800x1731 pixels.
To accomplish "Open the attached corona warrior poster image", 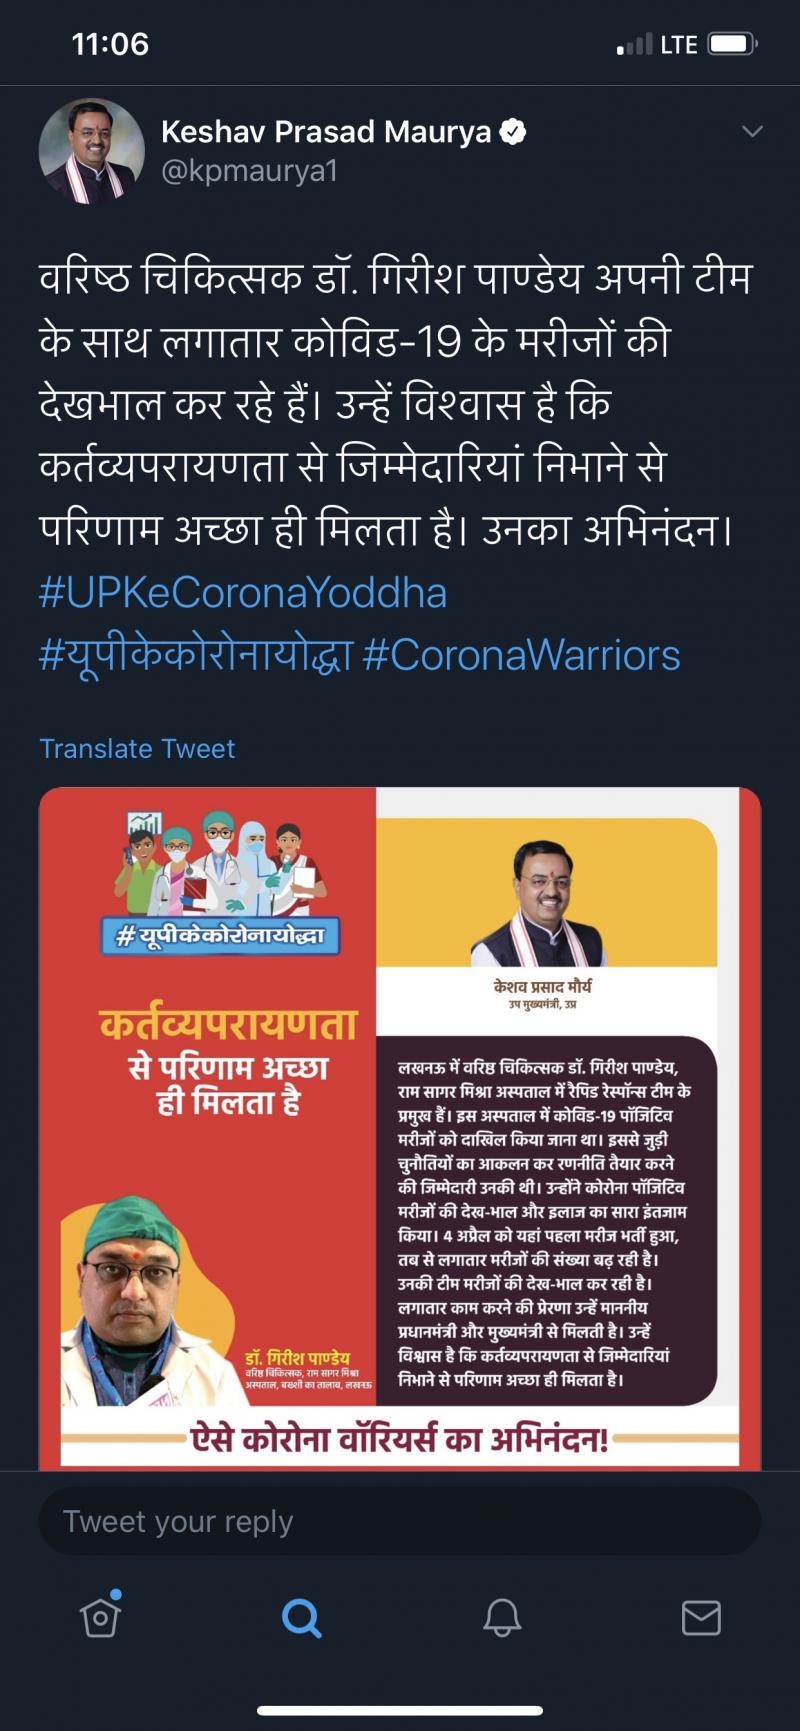I will (x=400, y=1128).
